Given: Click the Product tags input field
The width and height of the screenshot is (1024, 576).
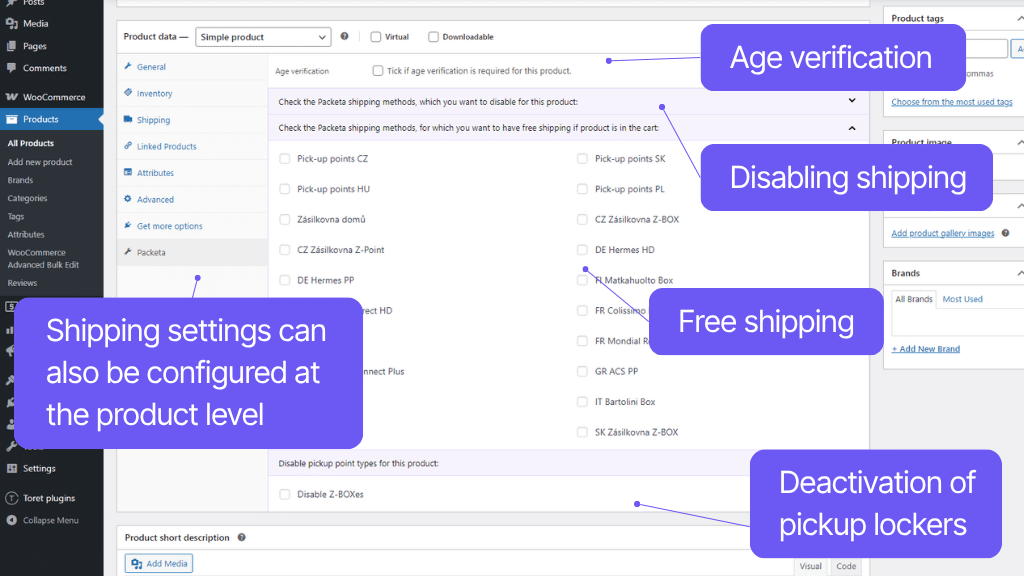Looking at the screenshot, I should (x=987, y=48).
